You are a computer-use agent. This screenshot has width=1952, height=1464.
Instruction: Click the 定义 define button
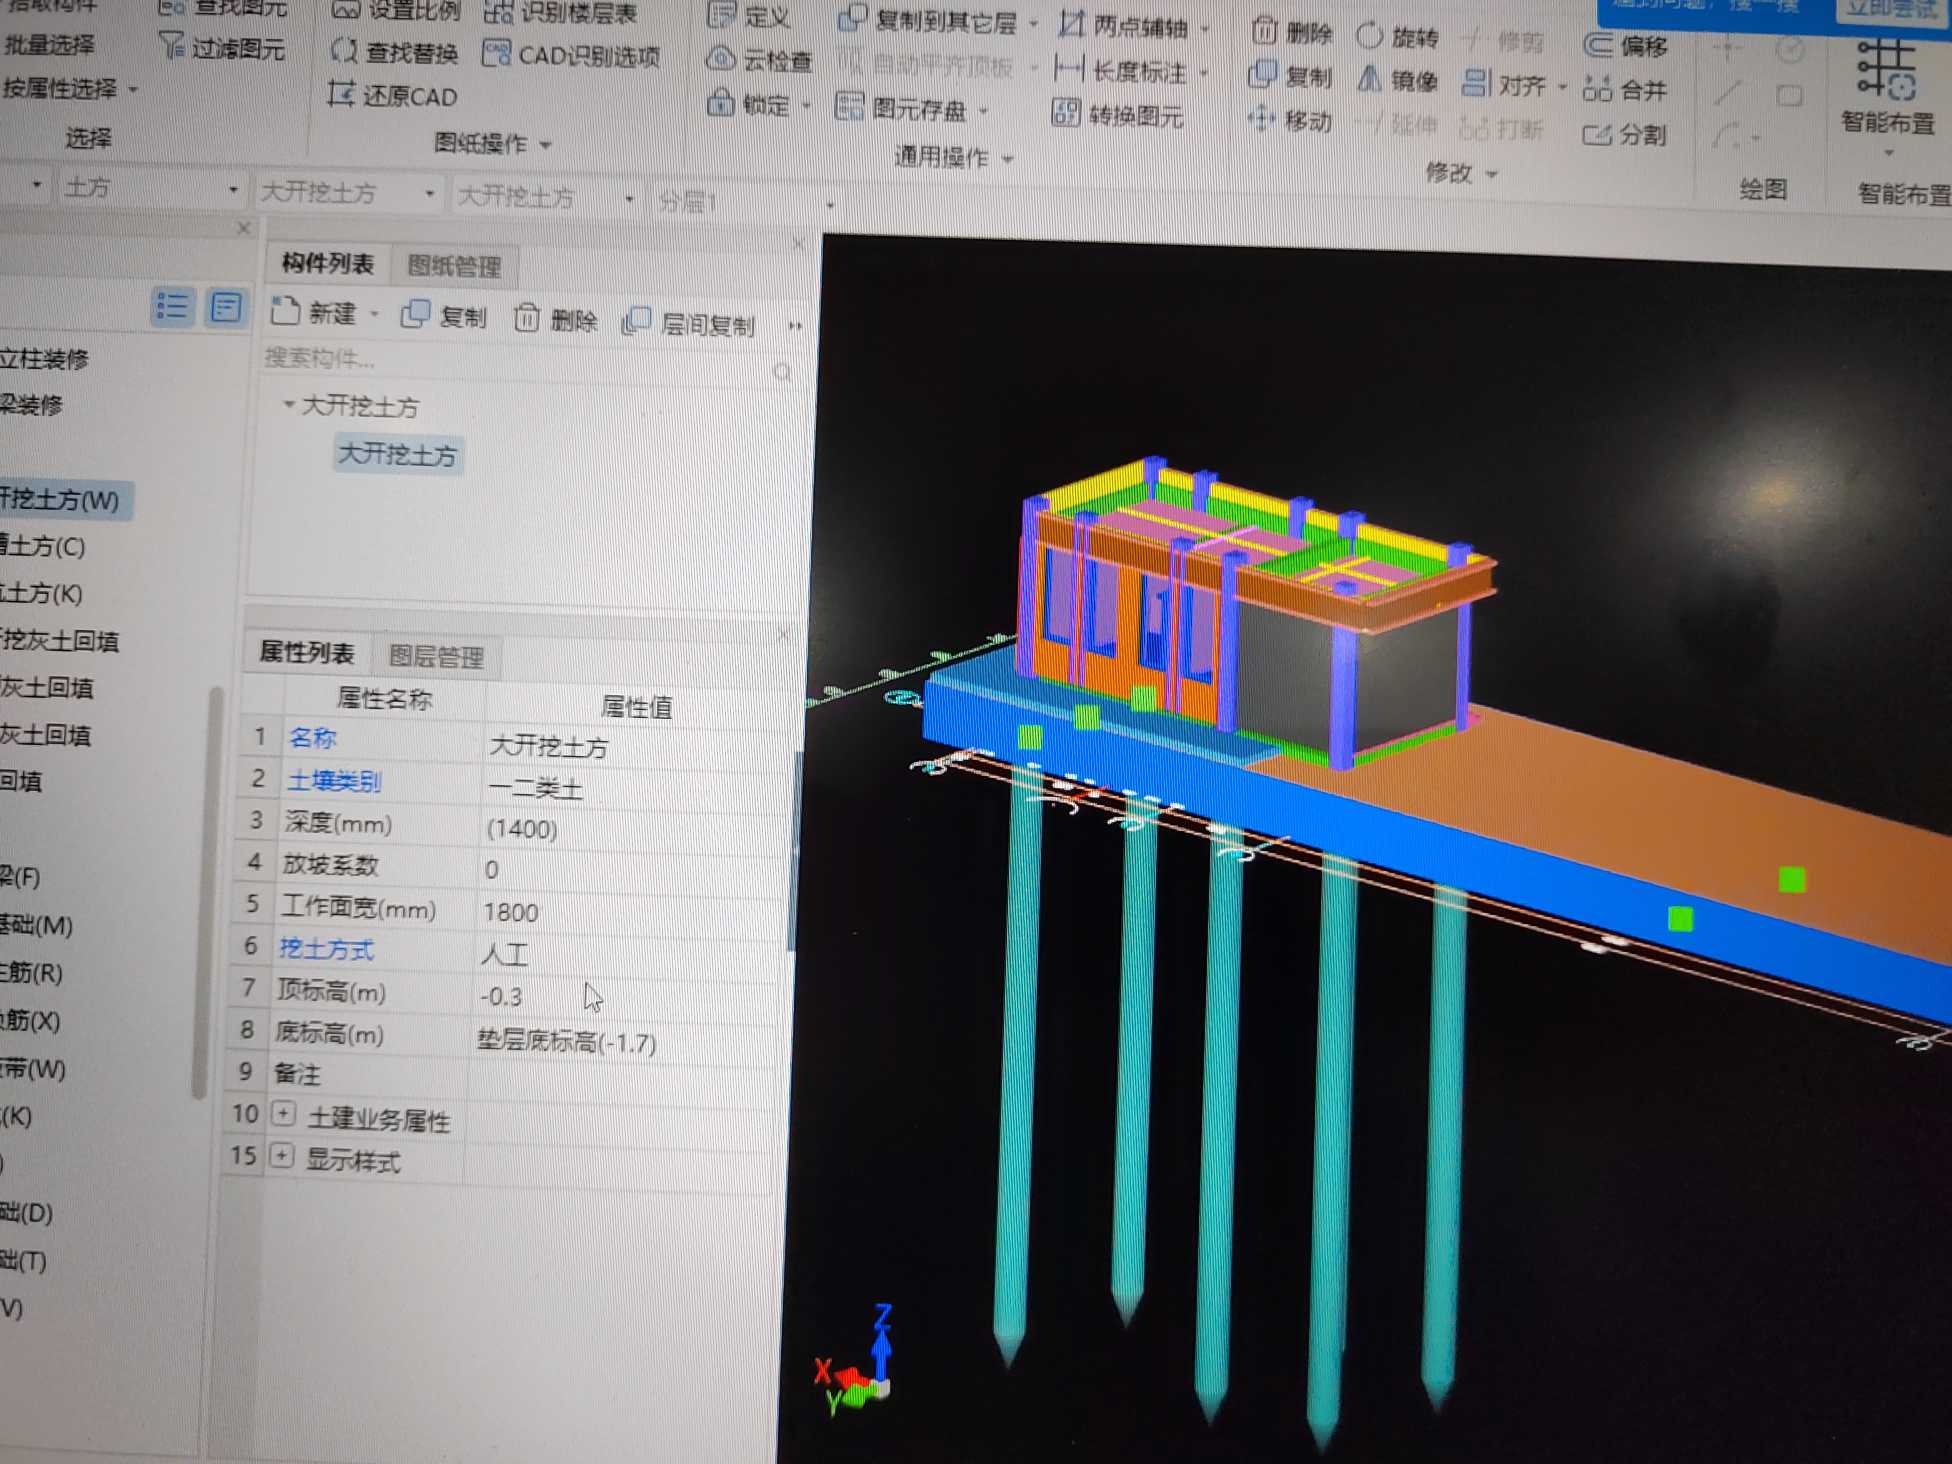pyautogui.click(x=749, y=16)
